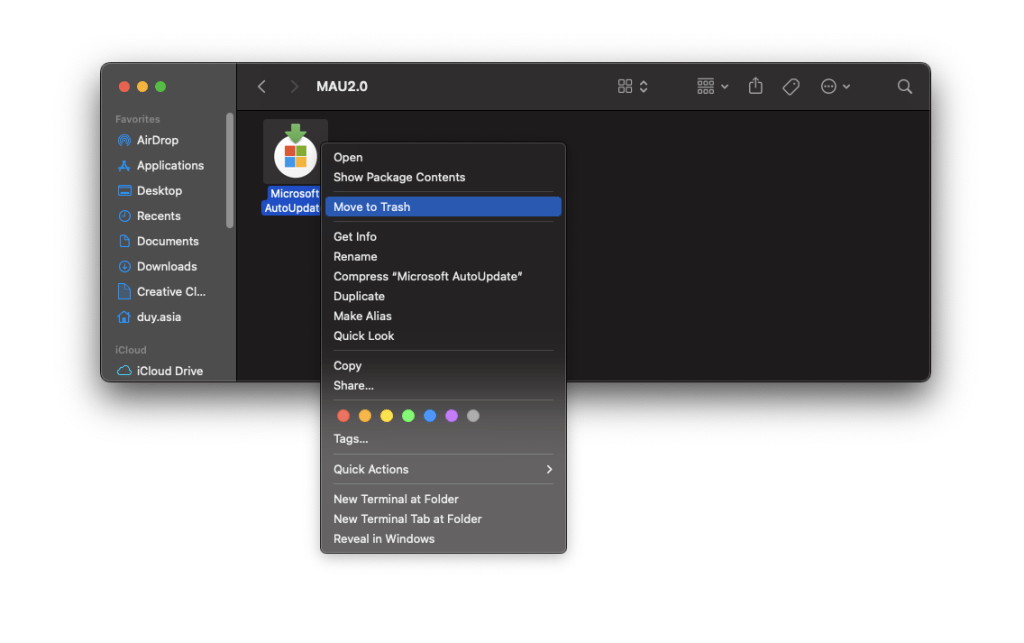Apply the green tag color
Image resolution: width=1024 pixels, height=643 pixels.
point(408,416)
